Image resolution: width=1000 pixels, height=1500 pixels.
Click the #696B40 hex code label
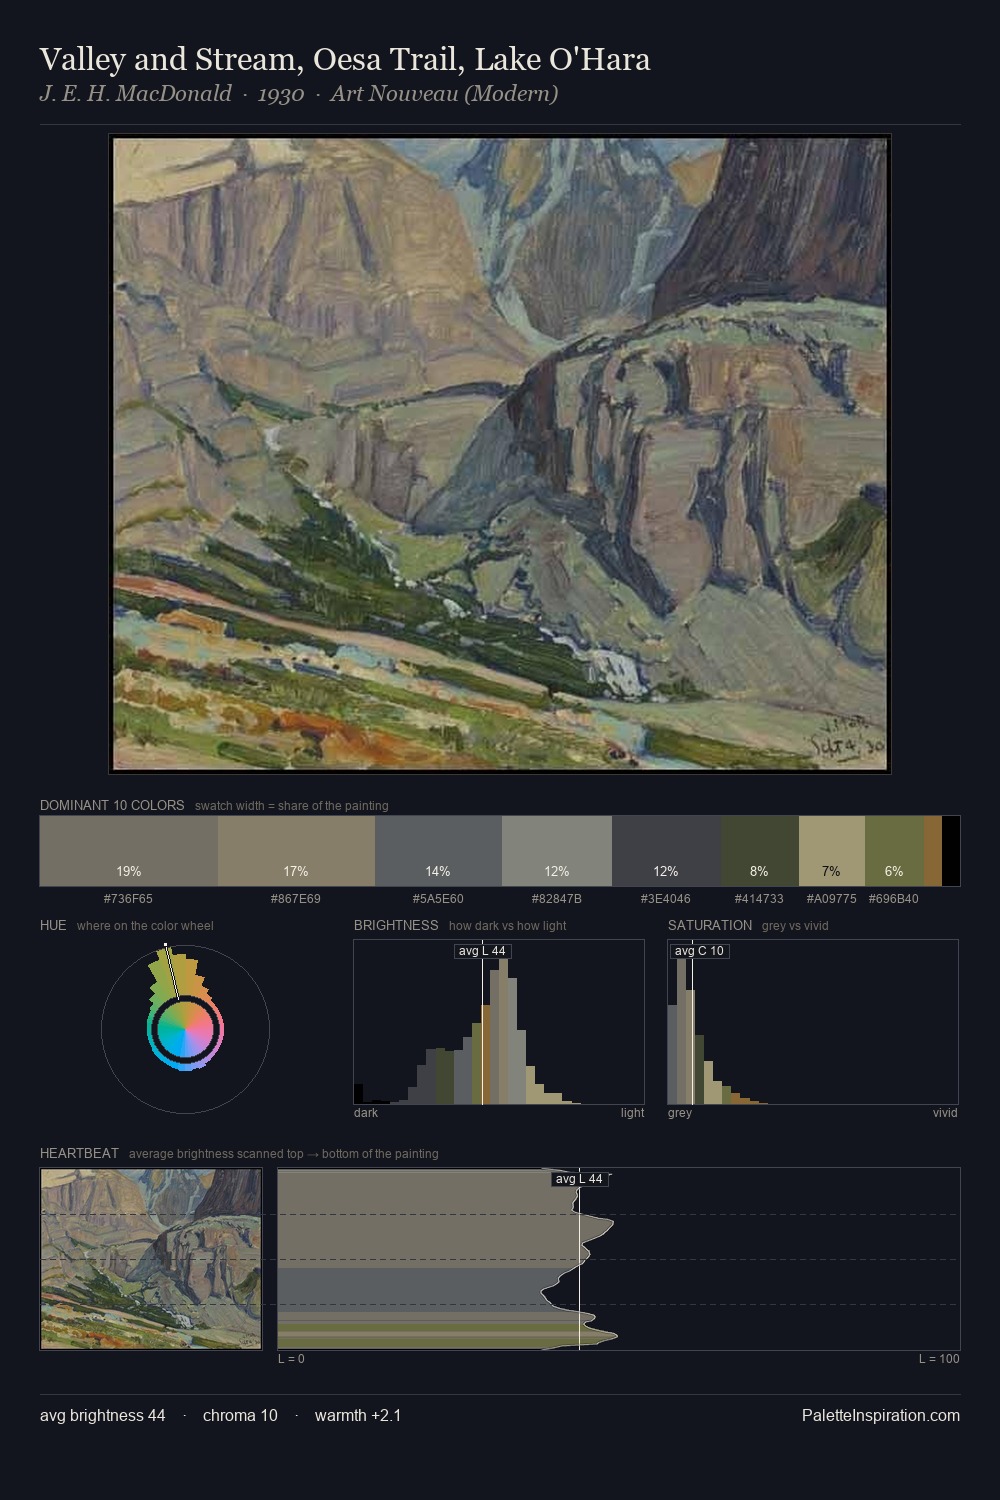click(894, 899)
